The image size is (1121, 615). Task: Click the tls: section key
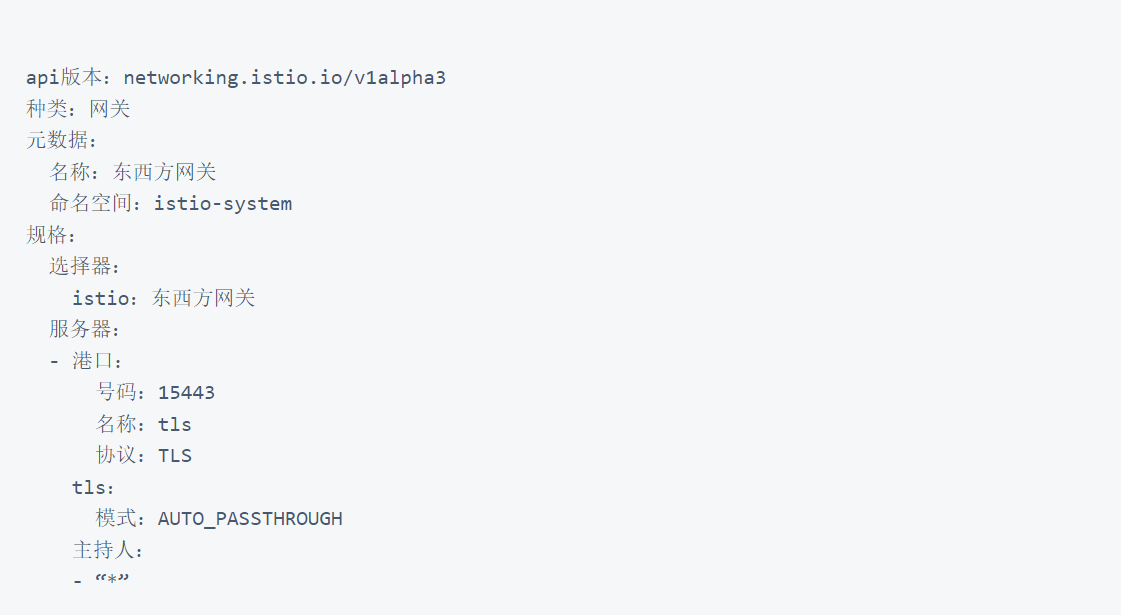click(92, 487)
